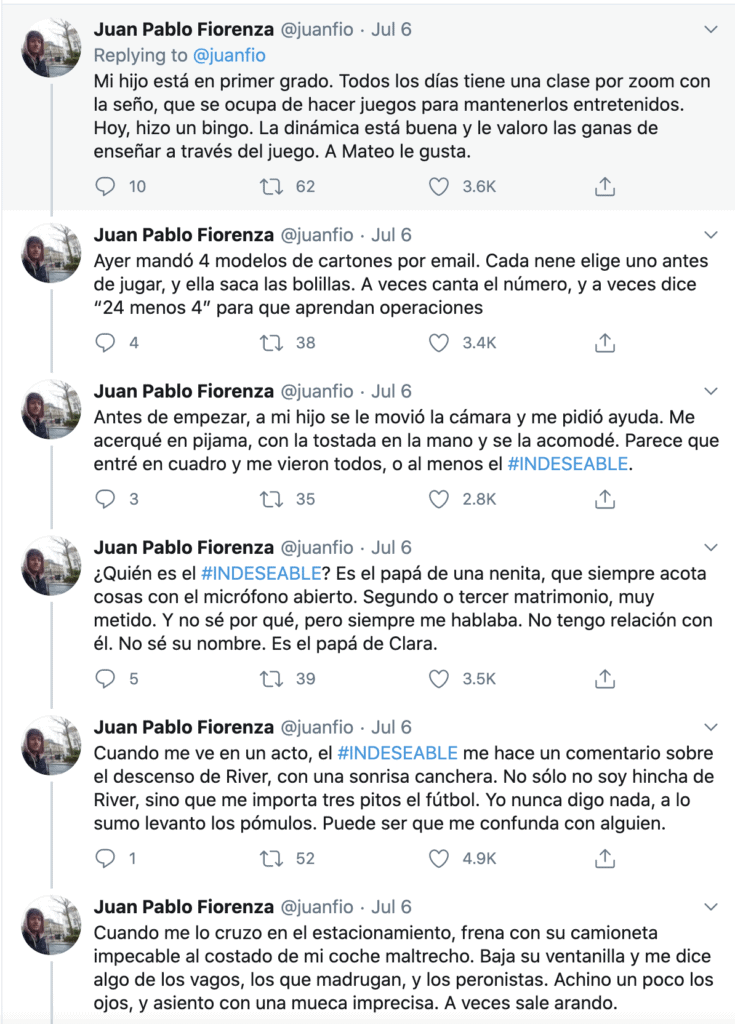Share the tweet about the pijama and tostada
Viewport: 735px width, 1024px height.
604,498
